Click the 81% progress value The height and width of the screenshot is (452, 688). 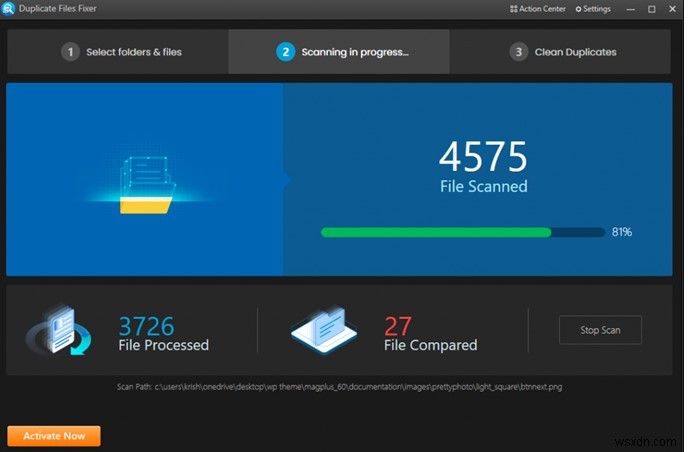[622, 232]
